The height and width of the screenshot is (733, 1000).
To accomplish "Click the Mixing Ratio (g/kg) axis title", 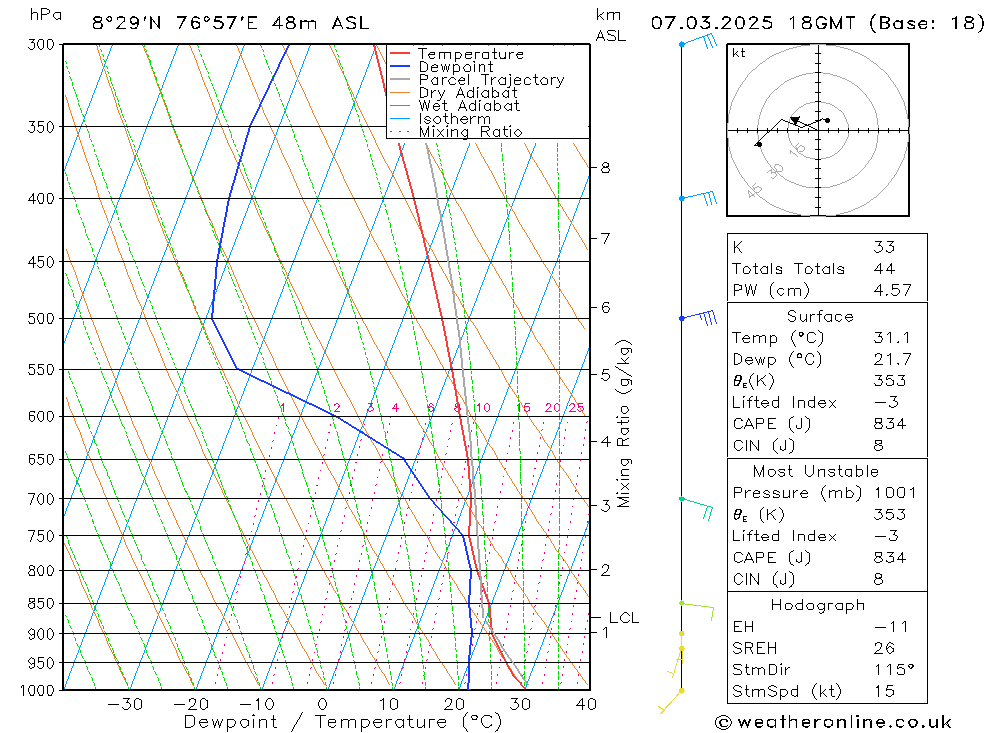I will click(624, 423).
